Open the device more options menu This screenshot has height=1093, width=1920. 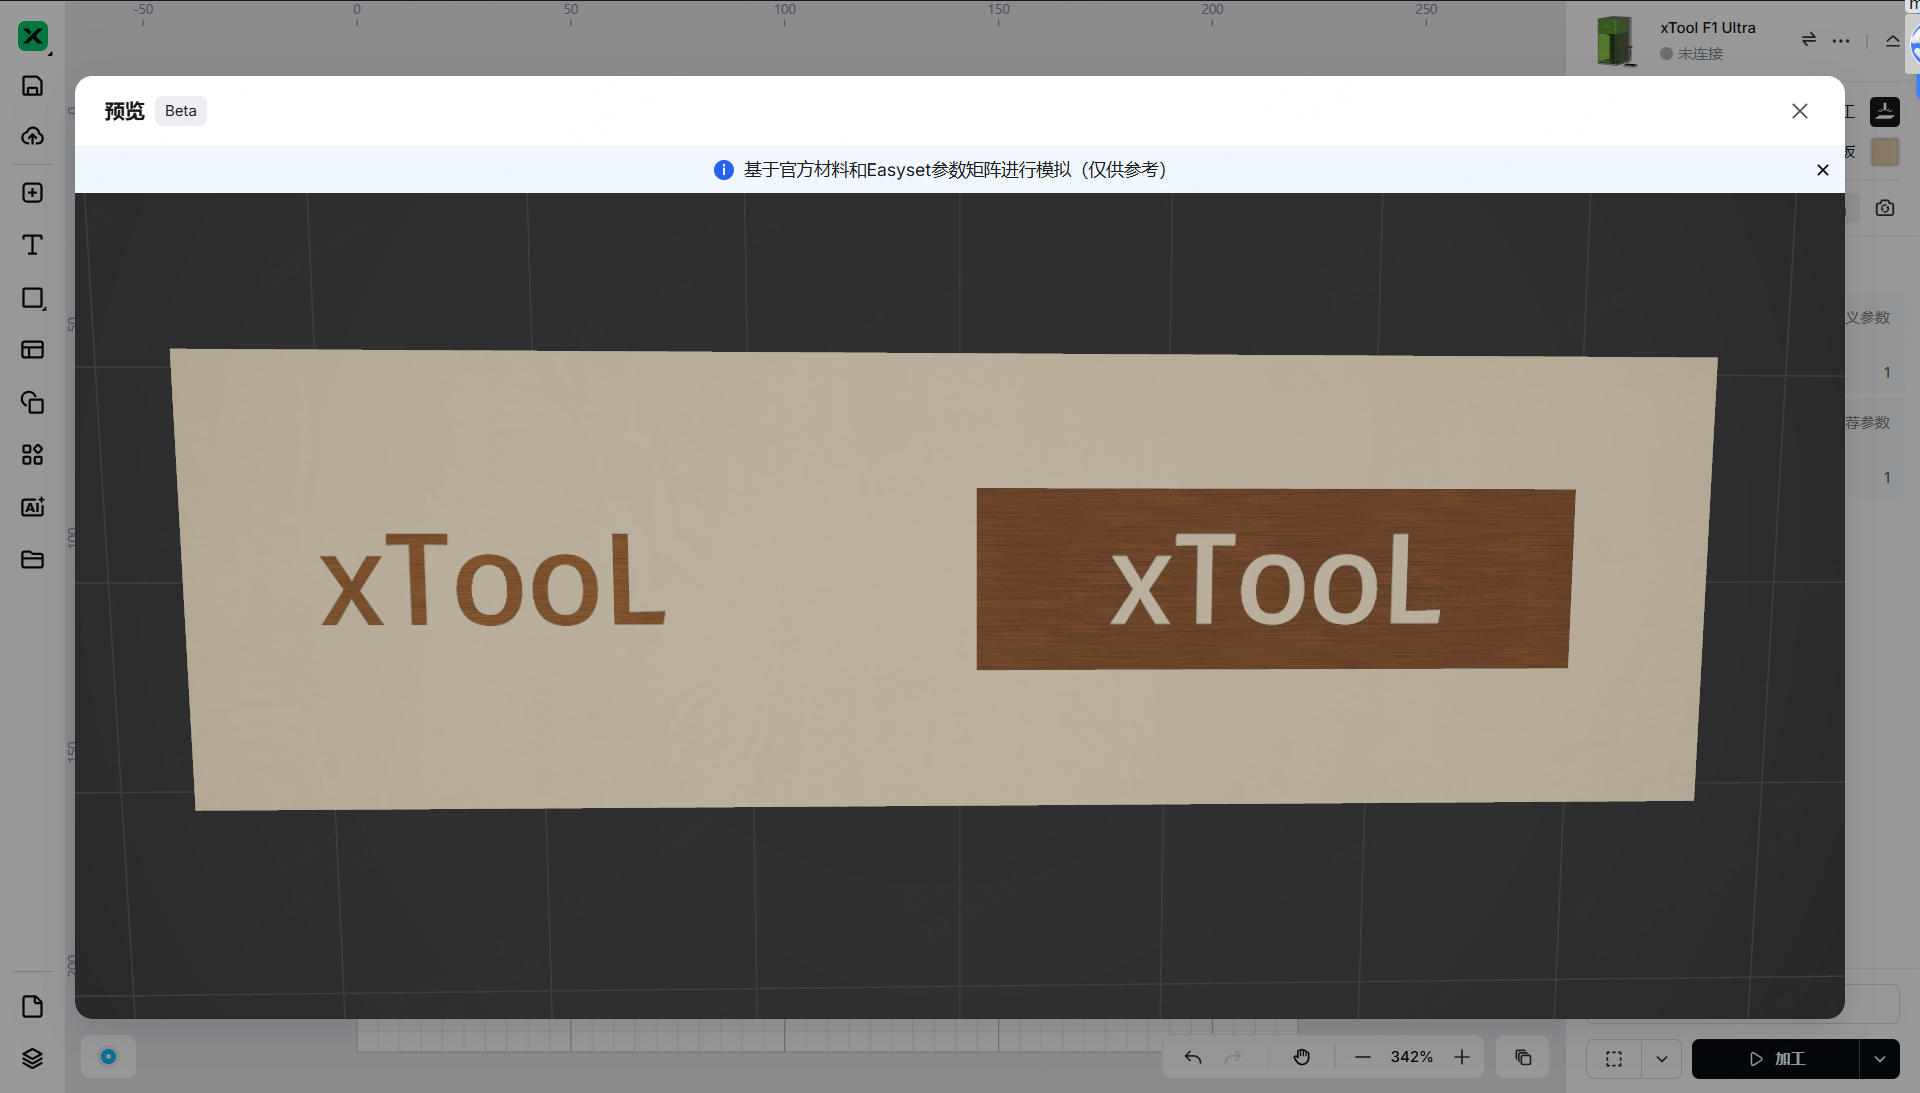pos(1841,41)
